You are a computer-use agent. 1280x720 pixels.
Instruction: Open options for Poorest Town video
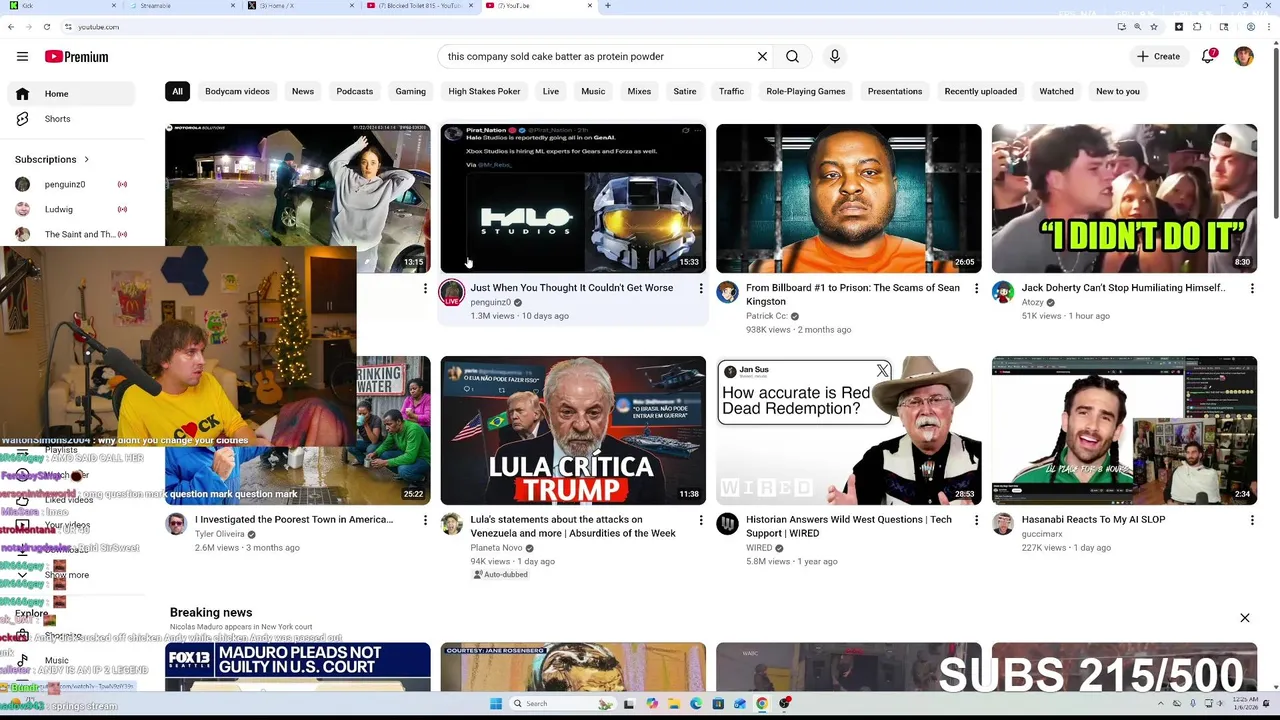pos(425,521)
